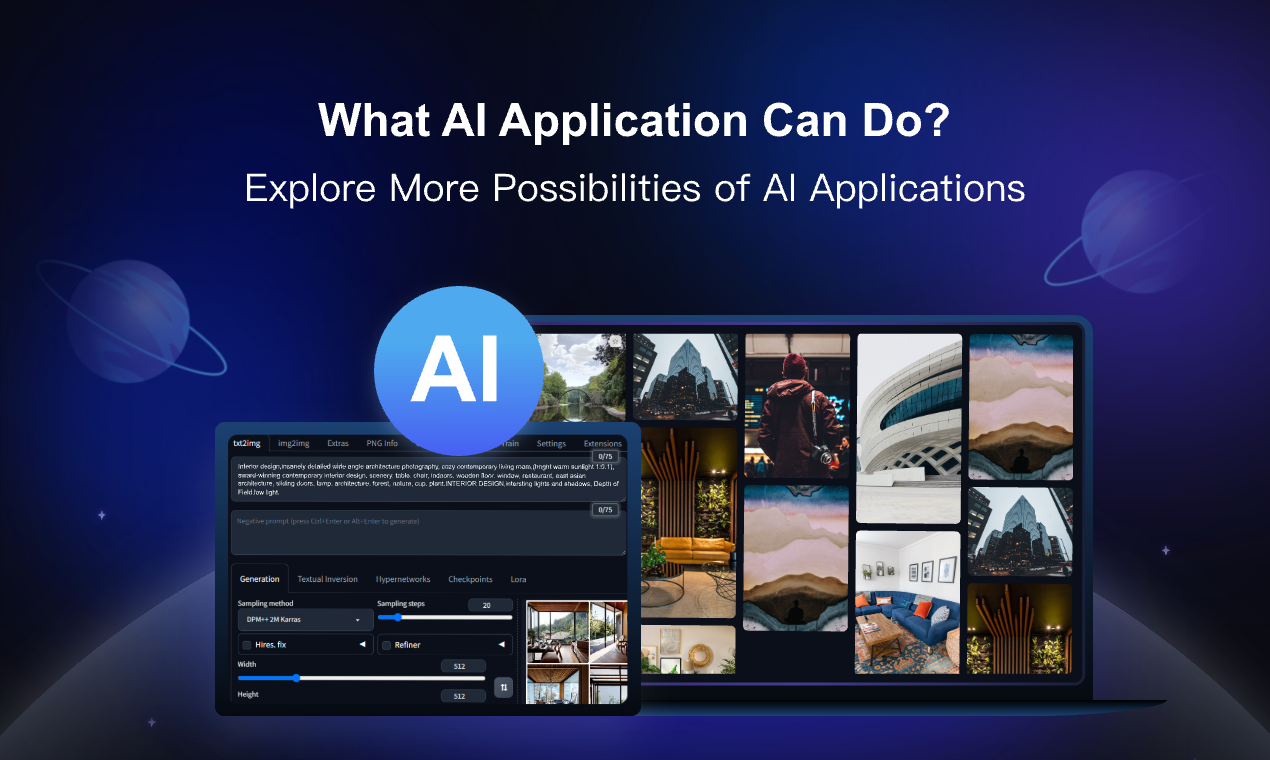The width and height of the screenshot is (1270, 760).
Task: Click the Sampling steps value field
Action: point(490,605)
